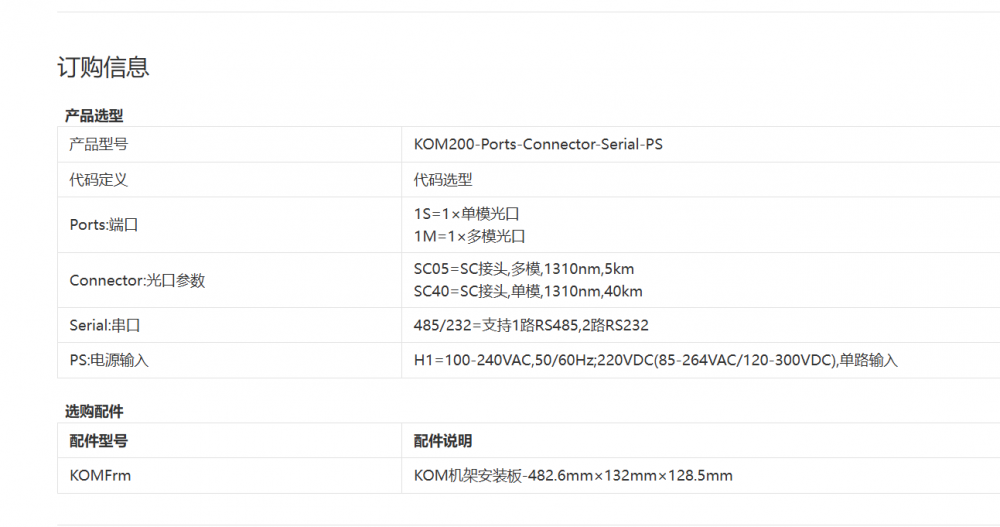Click the 配件说明 column header
Screen dimensions: 1000x527
443,440
